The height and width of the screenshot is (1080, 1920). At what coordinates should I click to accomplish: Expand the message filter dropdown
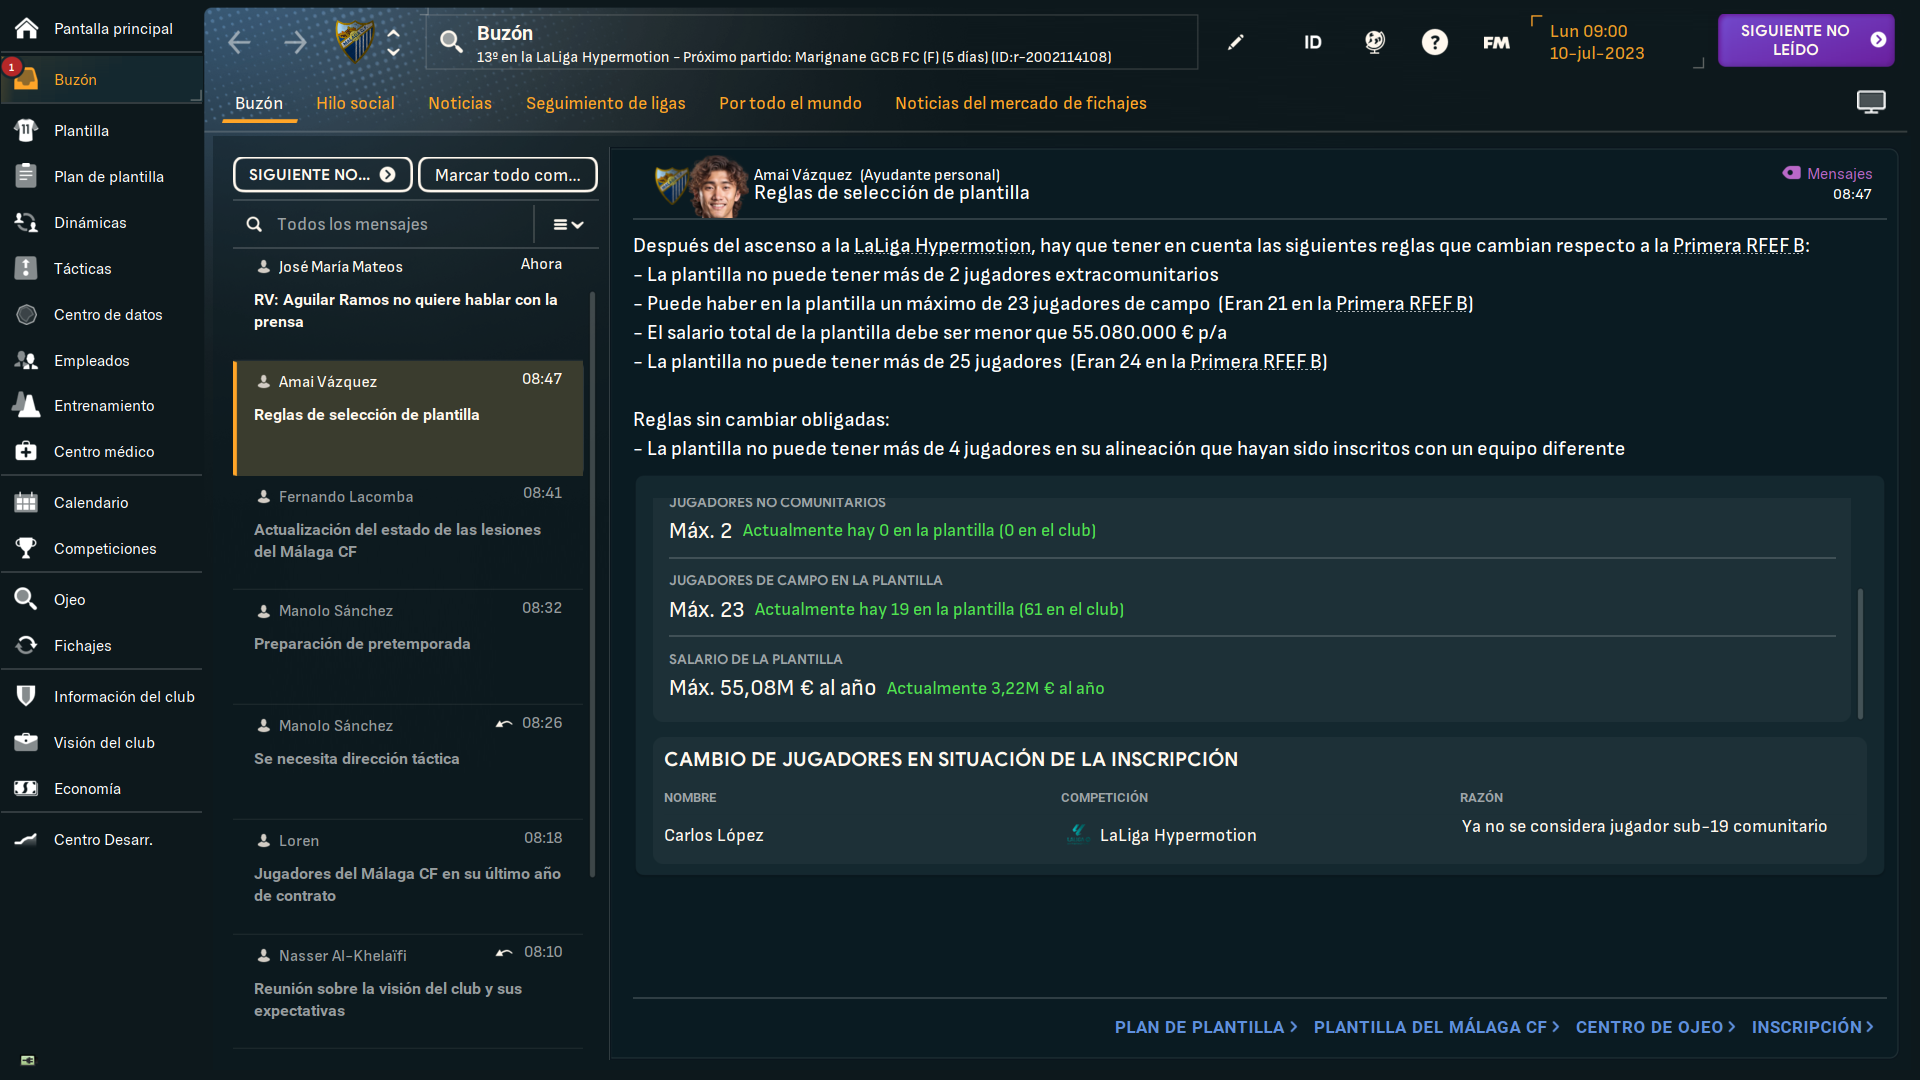click(568, 225)
